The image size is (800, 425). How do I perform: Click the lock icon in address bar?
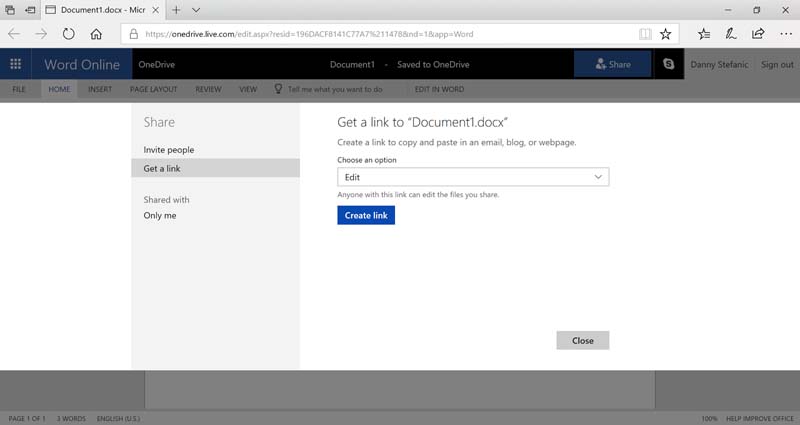click(134, 34)
